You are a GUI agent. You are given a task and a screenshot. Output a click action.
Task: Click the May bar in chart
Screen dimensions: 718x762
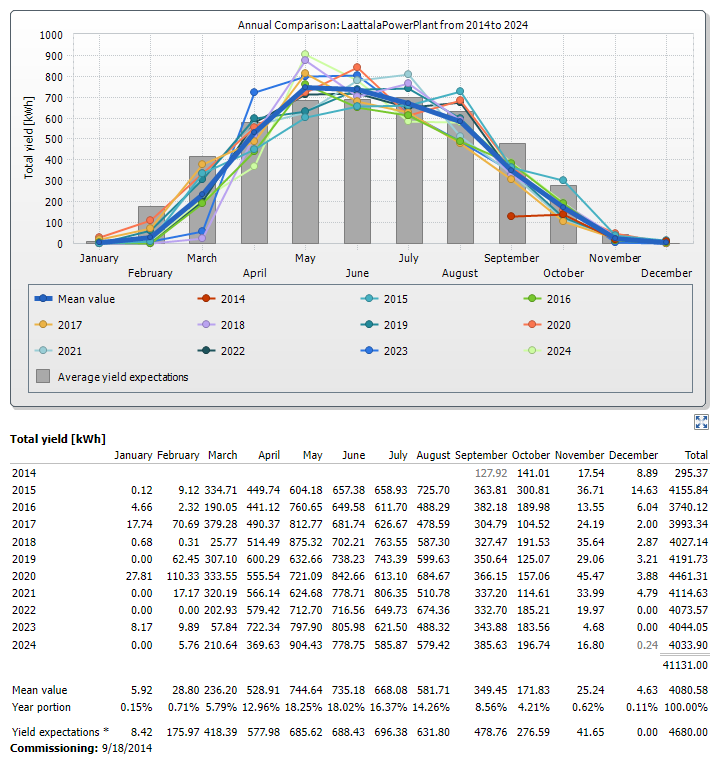click(x=305, y=180)
